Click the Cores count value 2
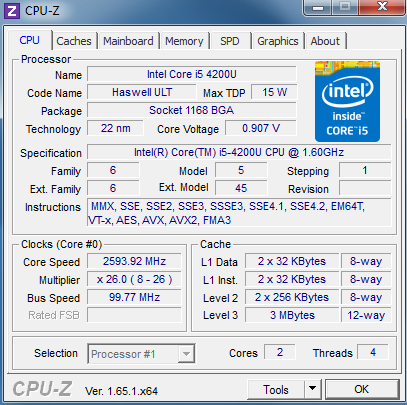Image resolution: width=407 pixels, height=405 pixels. pos(280,352)
